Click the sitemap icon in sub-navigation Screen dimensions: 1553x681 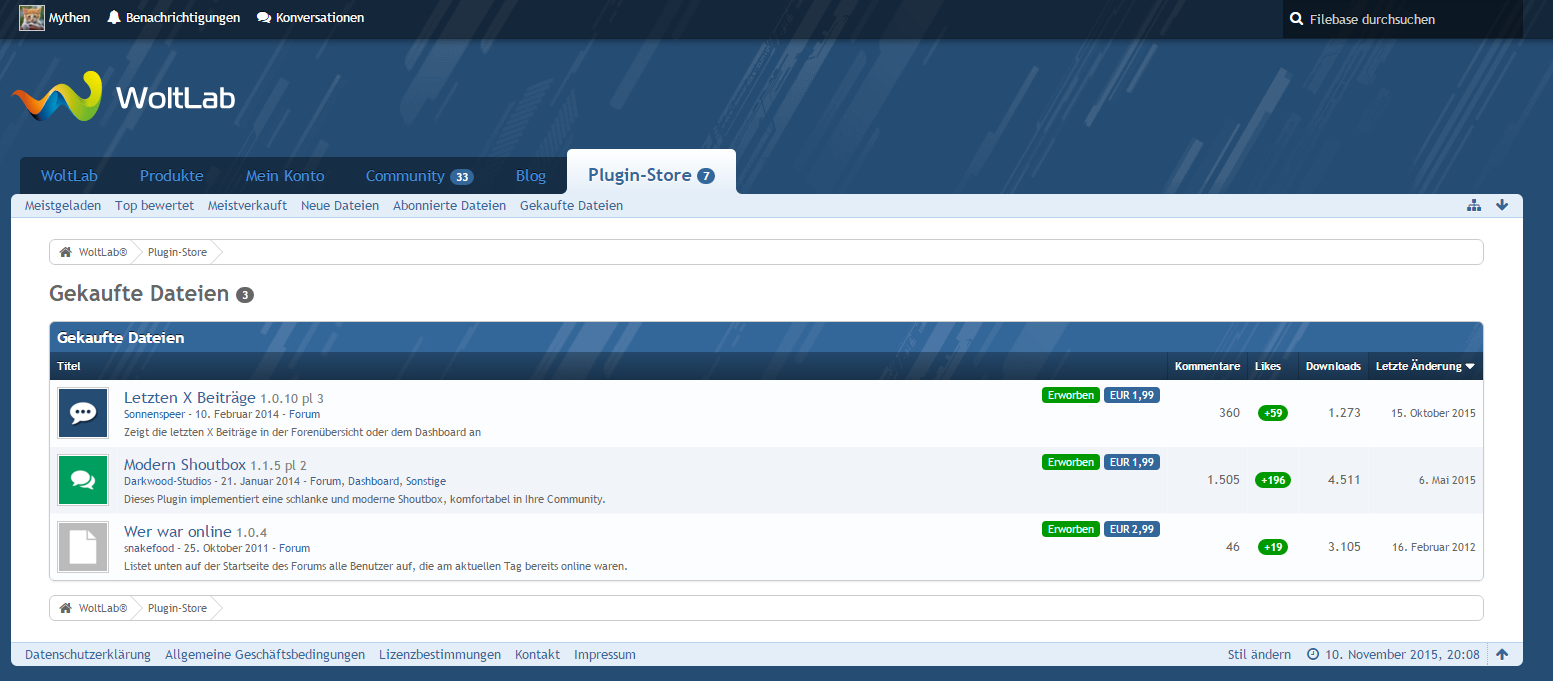pos(1473,205)
